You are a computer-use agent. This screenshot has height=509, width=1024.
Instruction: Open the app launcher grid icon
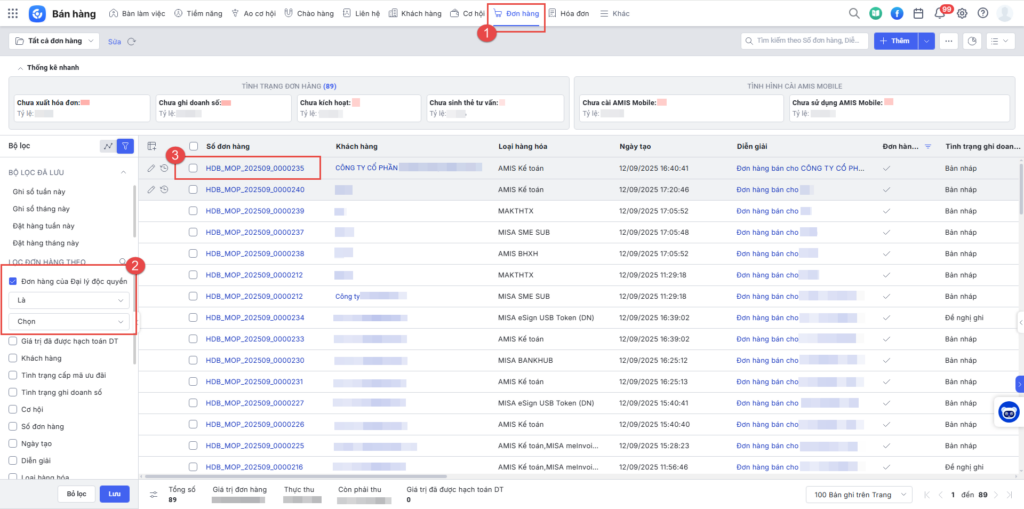coord(12,14)
